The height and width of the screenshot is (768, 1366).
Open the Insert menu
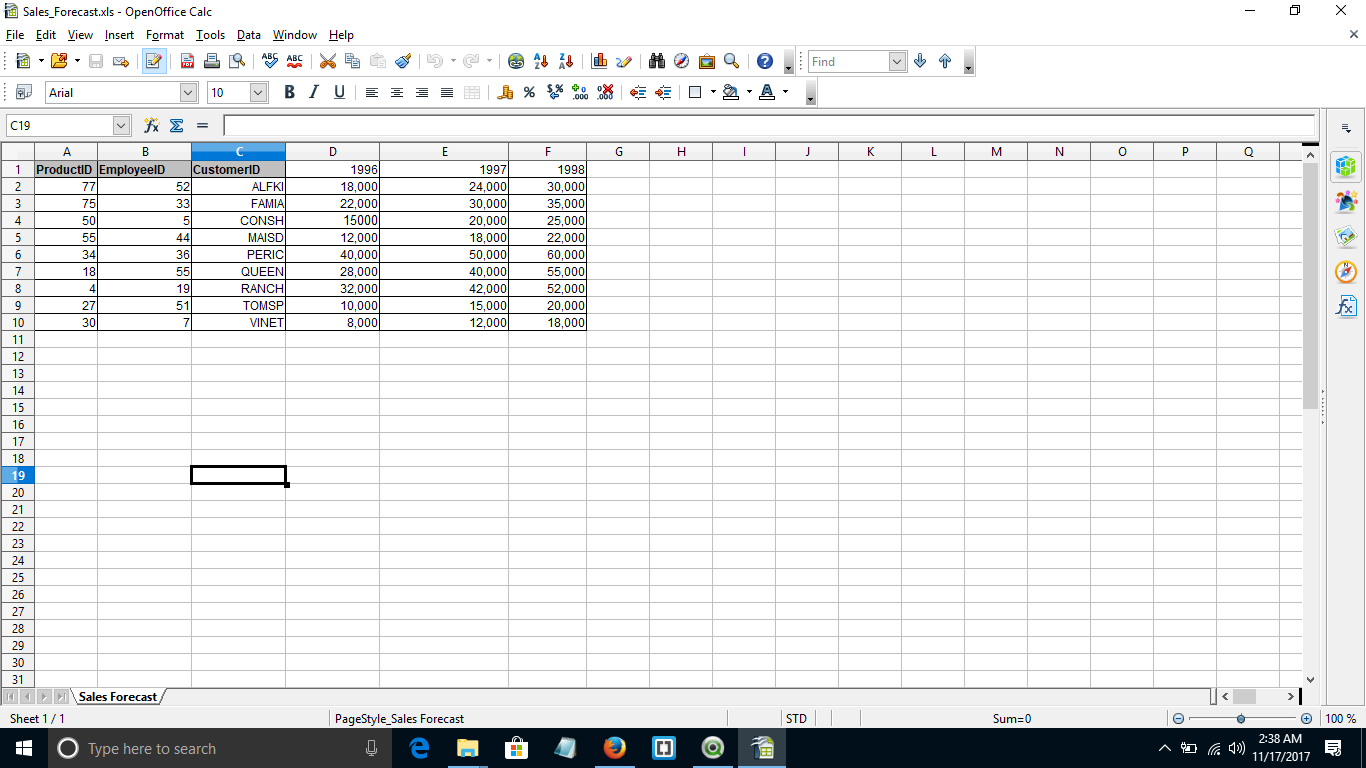click(x=119, y=35)
